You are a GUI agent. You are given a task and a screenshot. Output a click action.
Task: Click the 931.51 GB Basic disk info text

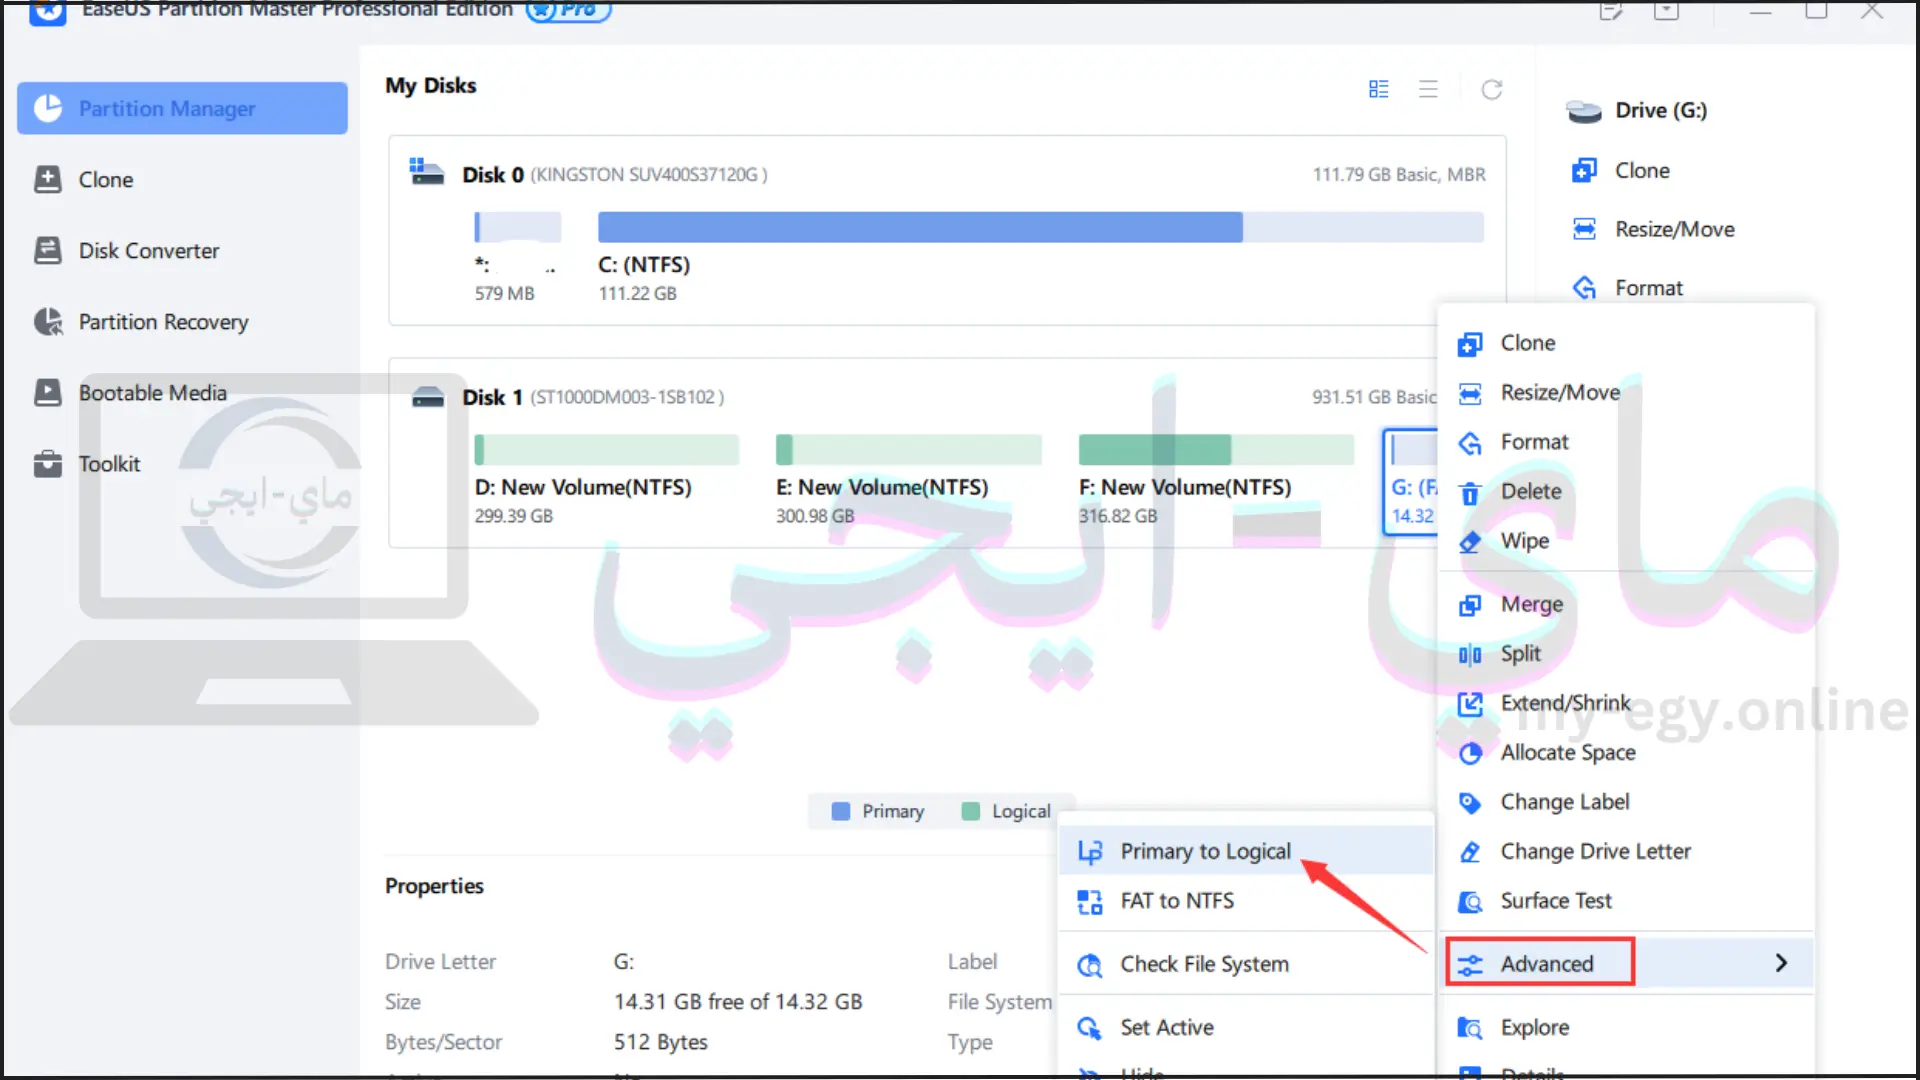[x=1374, y=397]
